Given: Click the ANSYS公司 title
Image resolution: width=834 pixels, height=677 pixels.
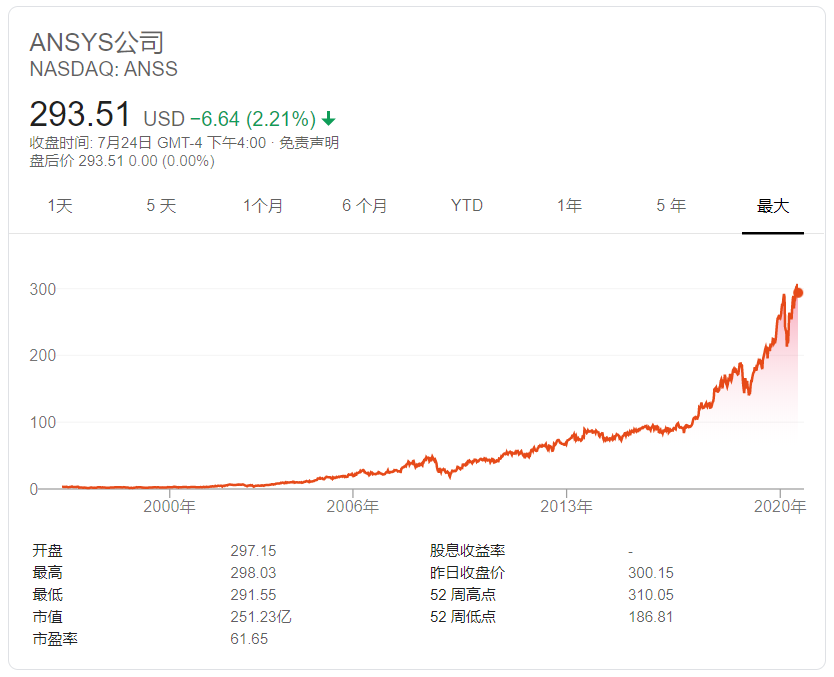Looking at the screenshot, I should point(96,43).
